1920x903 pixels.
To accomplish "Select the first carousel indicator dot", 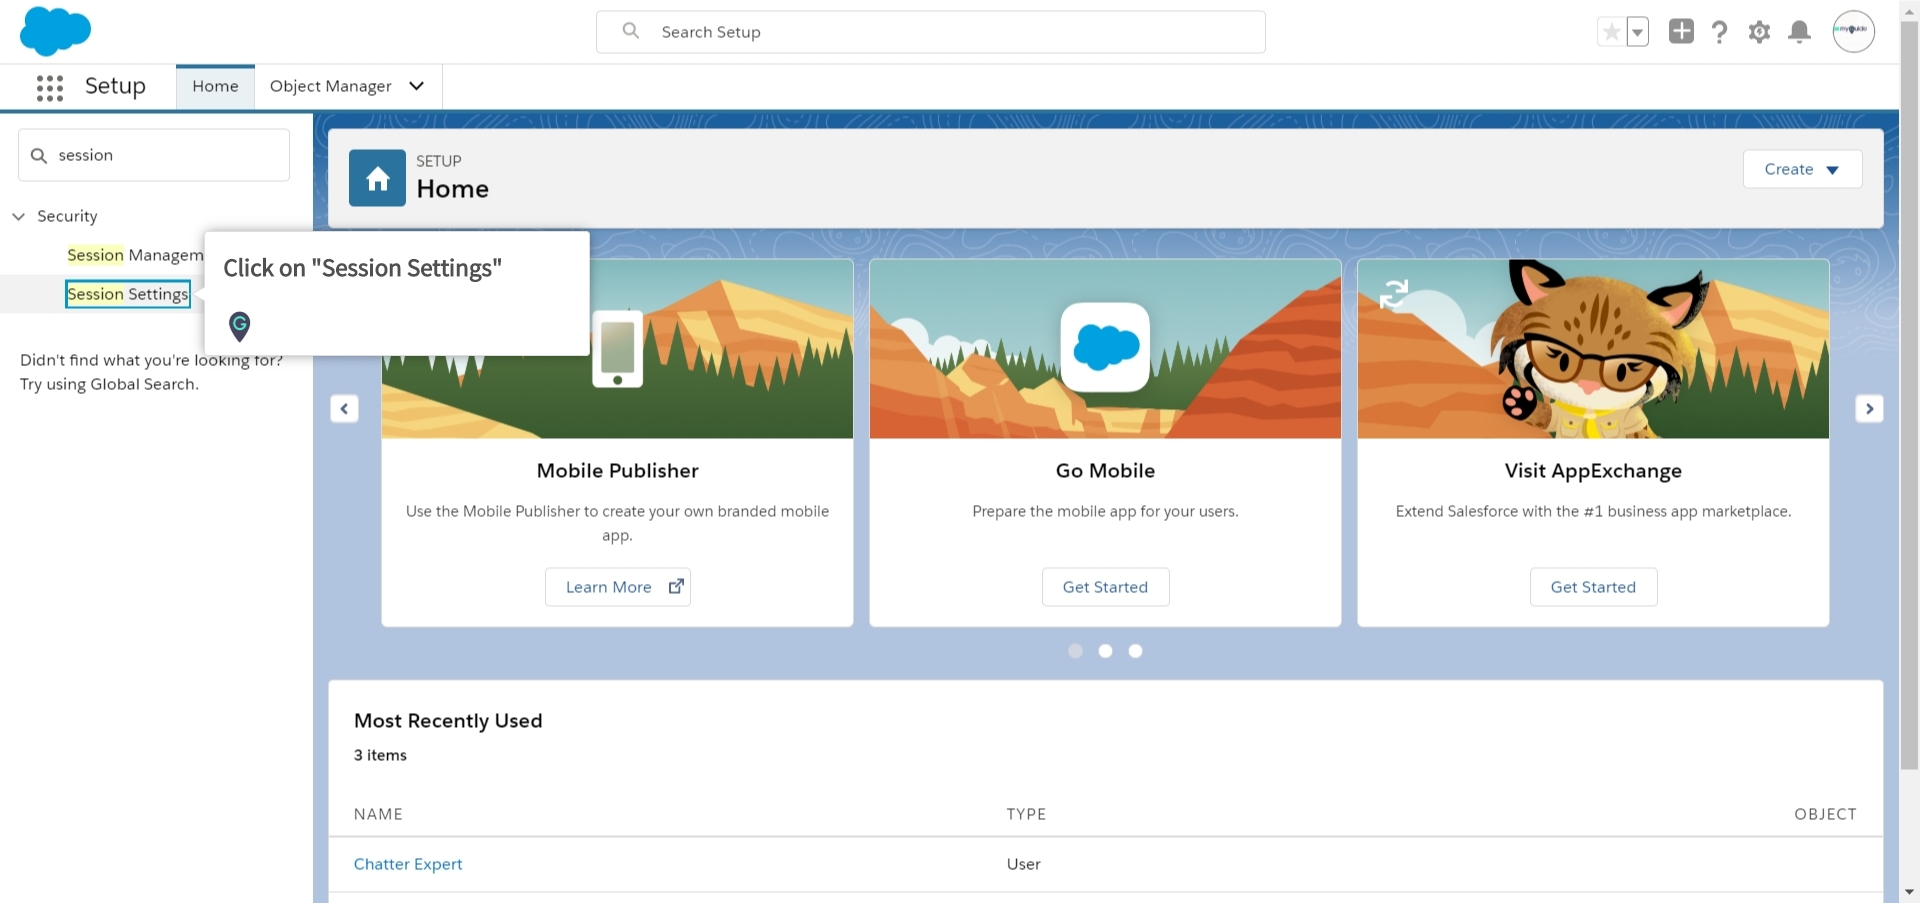I will (1075, 651).
